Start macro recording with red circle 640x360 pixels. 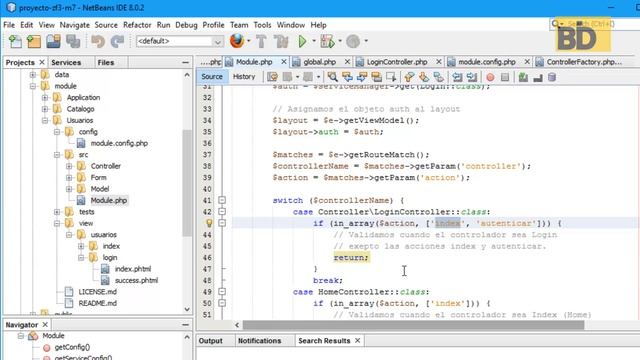pos(490,77)
